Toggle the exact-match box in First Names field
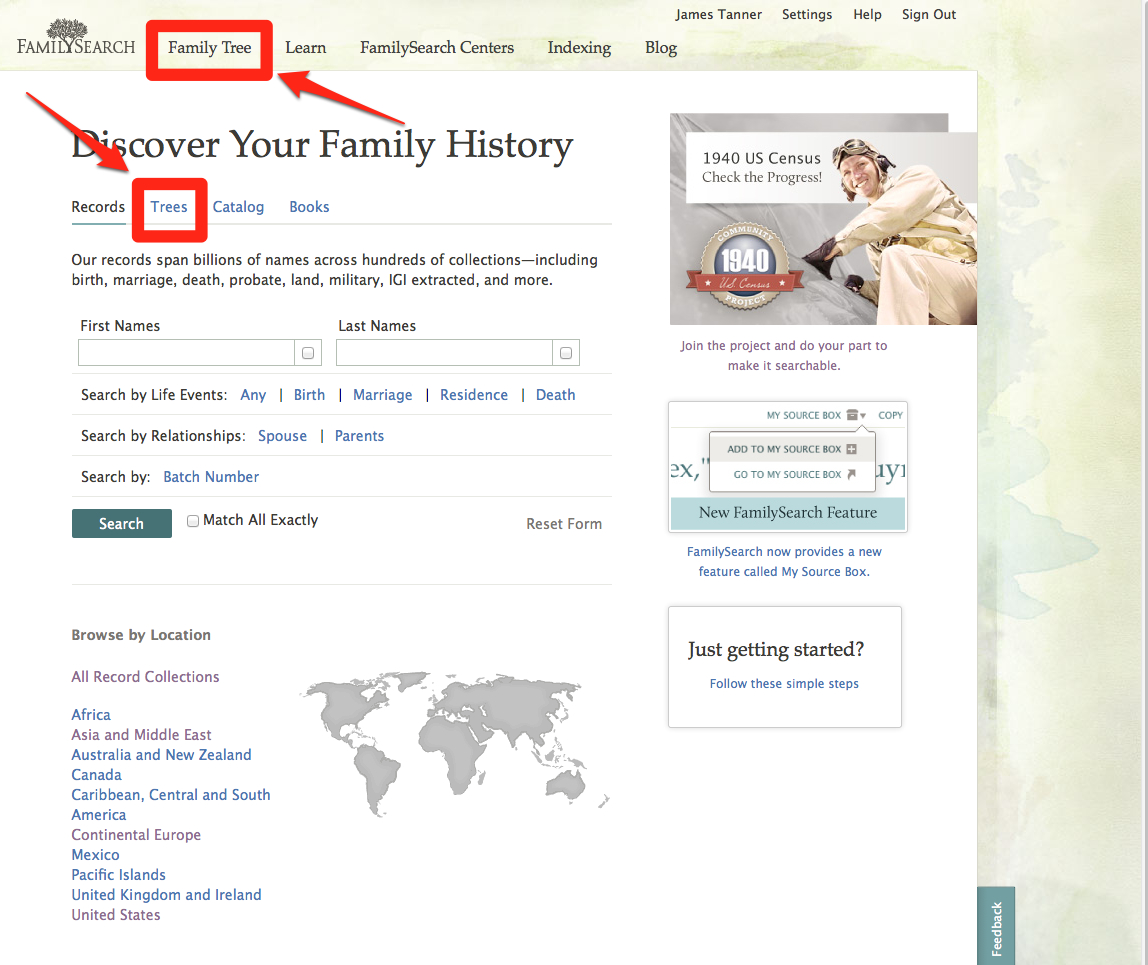 307,352
